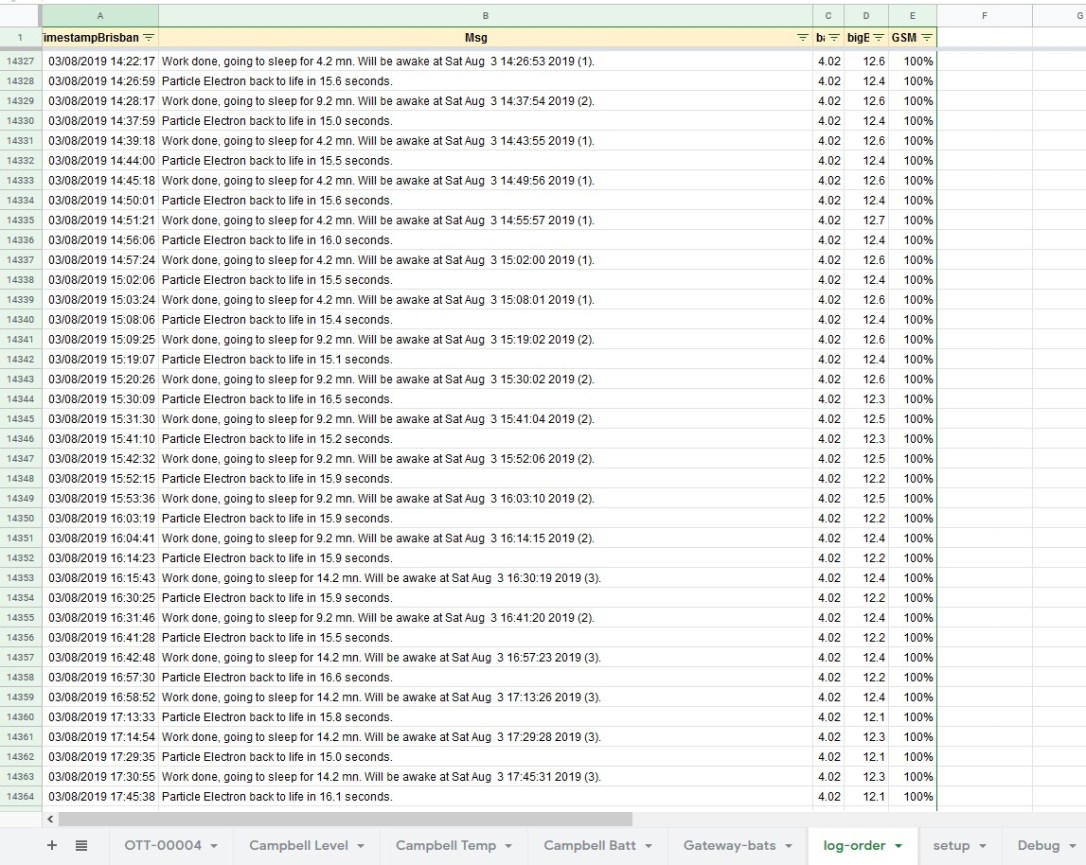The image size is (1086, 865).
Task: Open the Msg column filter icon
Action: 801,38
